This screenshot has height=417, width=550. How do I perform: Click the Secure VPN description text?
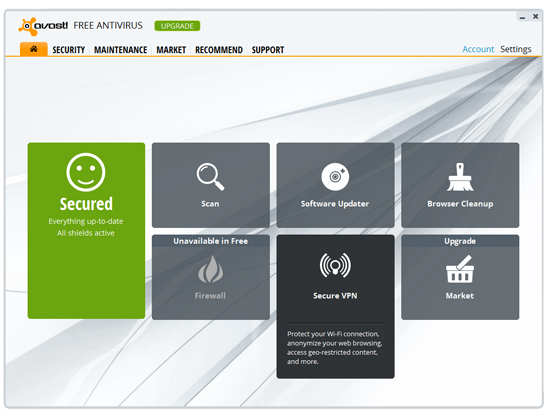(x=335, y=348)
